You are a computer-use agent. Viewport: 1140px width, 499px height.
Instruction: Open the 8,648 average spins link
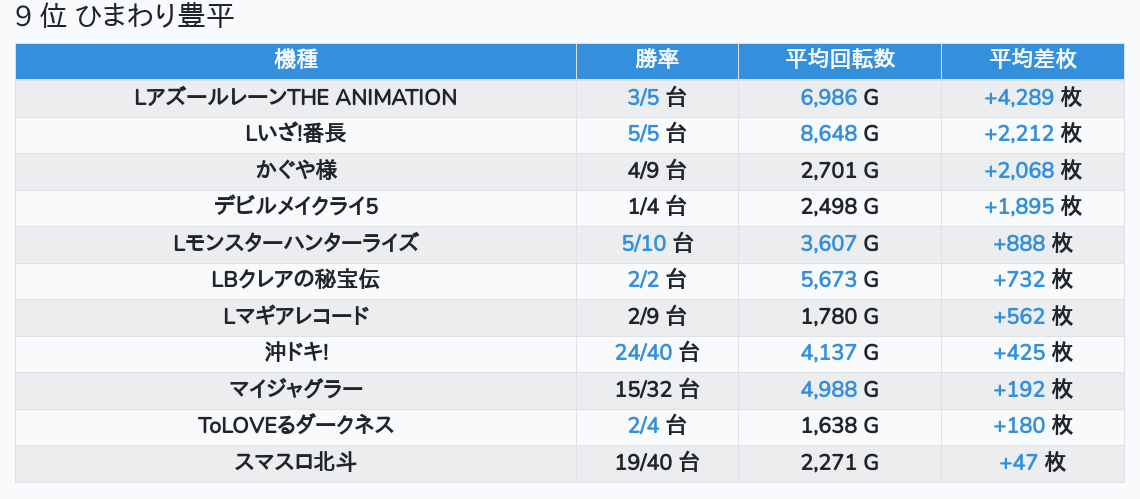click(829, 134)
